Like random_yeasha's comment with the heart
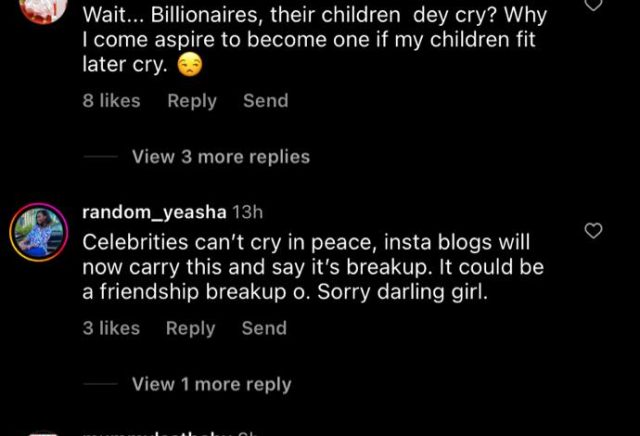640x436 pixels. point(593,231)
